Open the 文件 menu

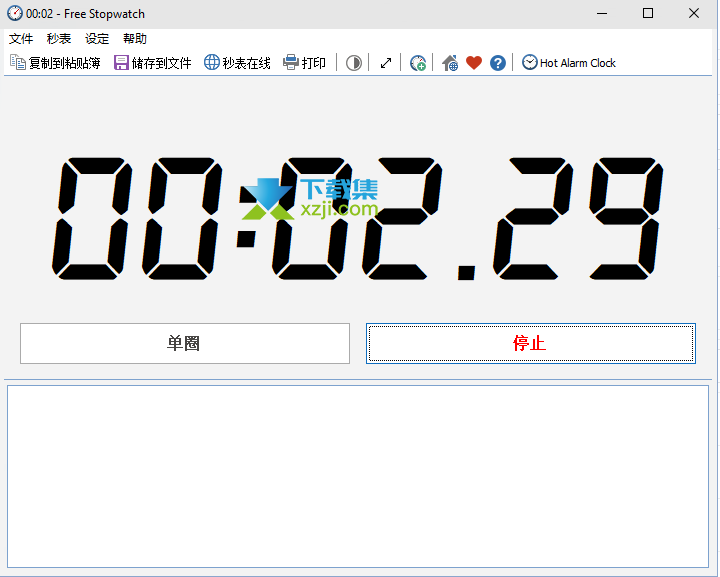(21, 39)
